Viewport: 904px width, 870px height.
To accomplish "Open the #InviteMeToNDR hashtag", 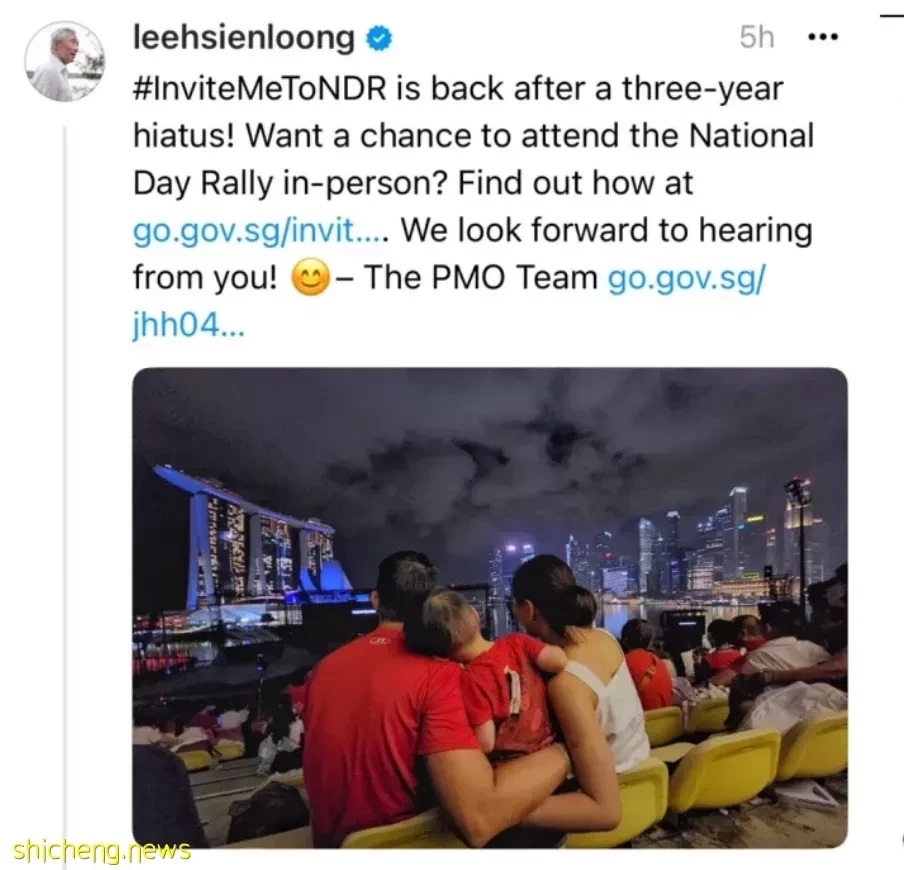I will click(259, 89).
